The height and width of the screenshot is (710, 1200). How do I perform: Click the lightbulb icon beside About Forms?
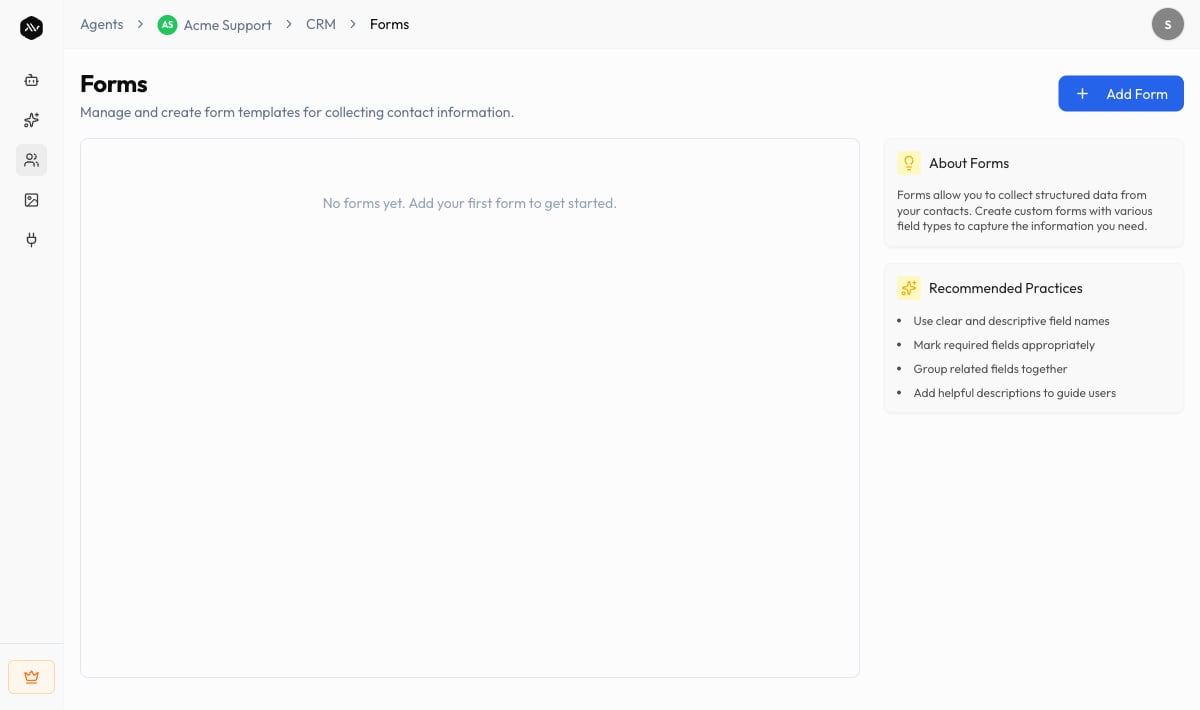(x=908, y=163)
